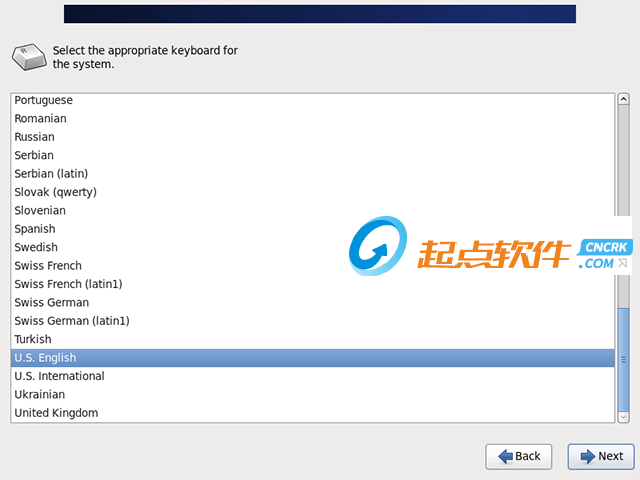Click the scrollbar up arrow
The width and height of the screenshot is (640, 480).
coord(623,99)
